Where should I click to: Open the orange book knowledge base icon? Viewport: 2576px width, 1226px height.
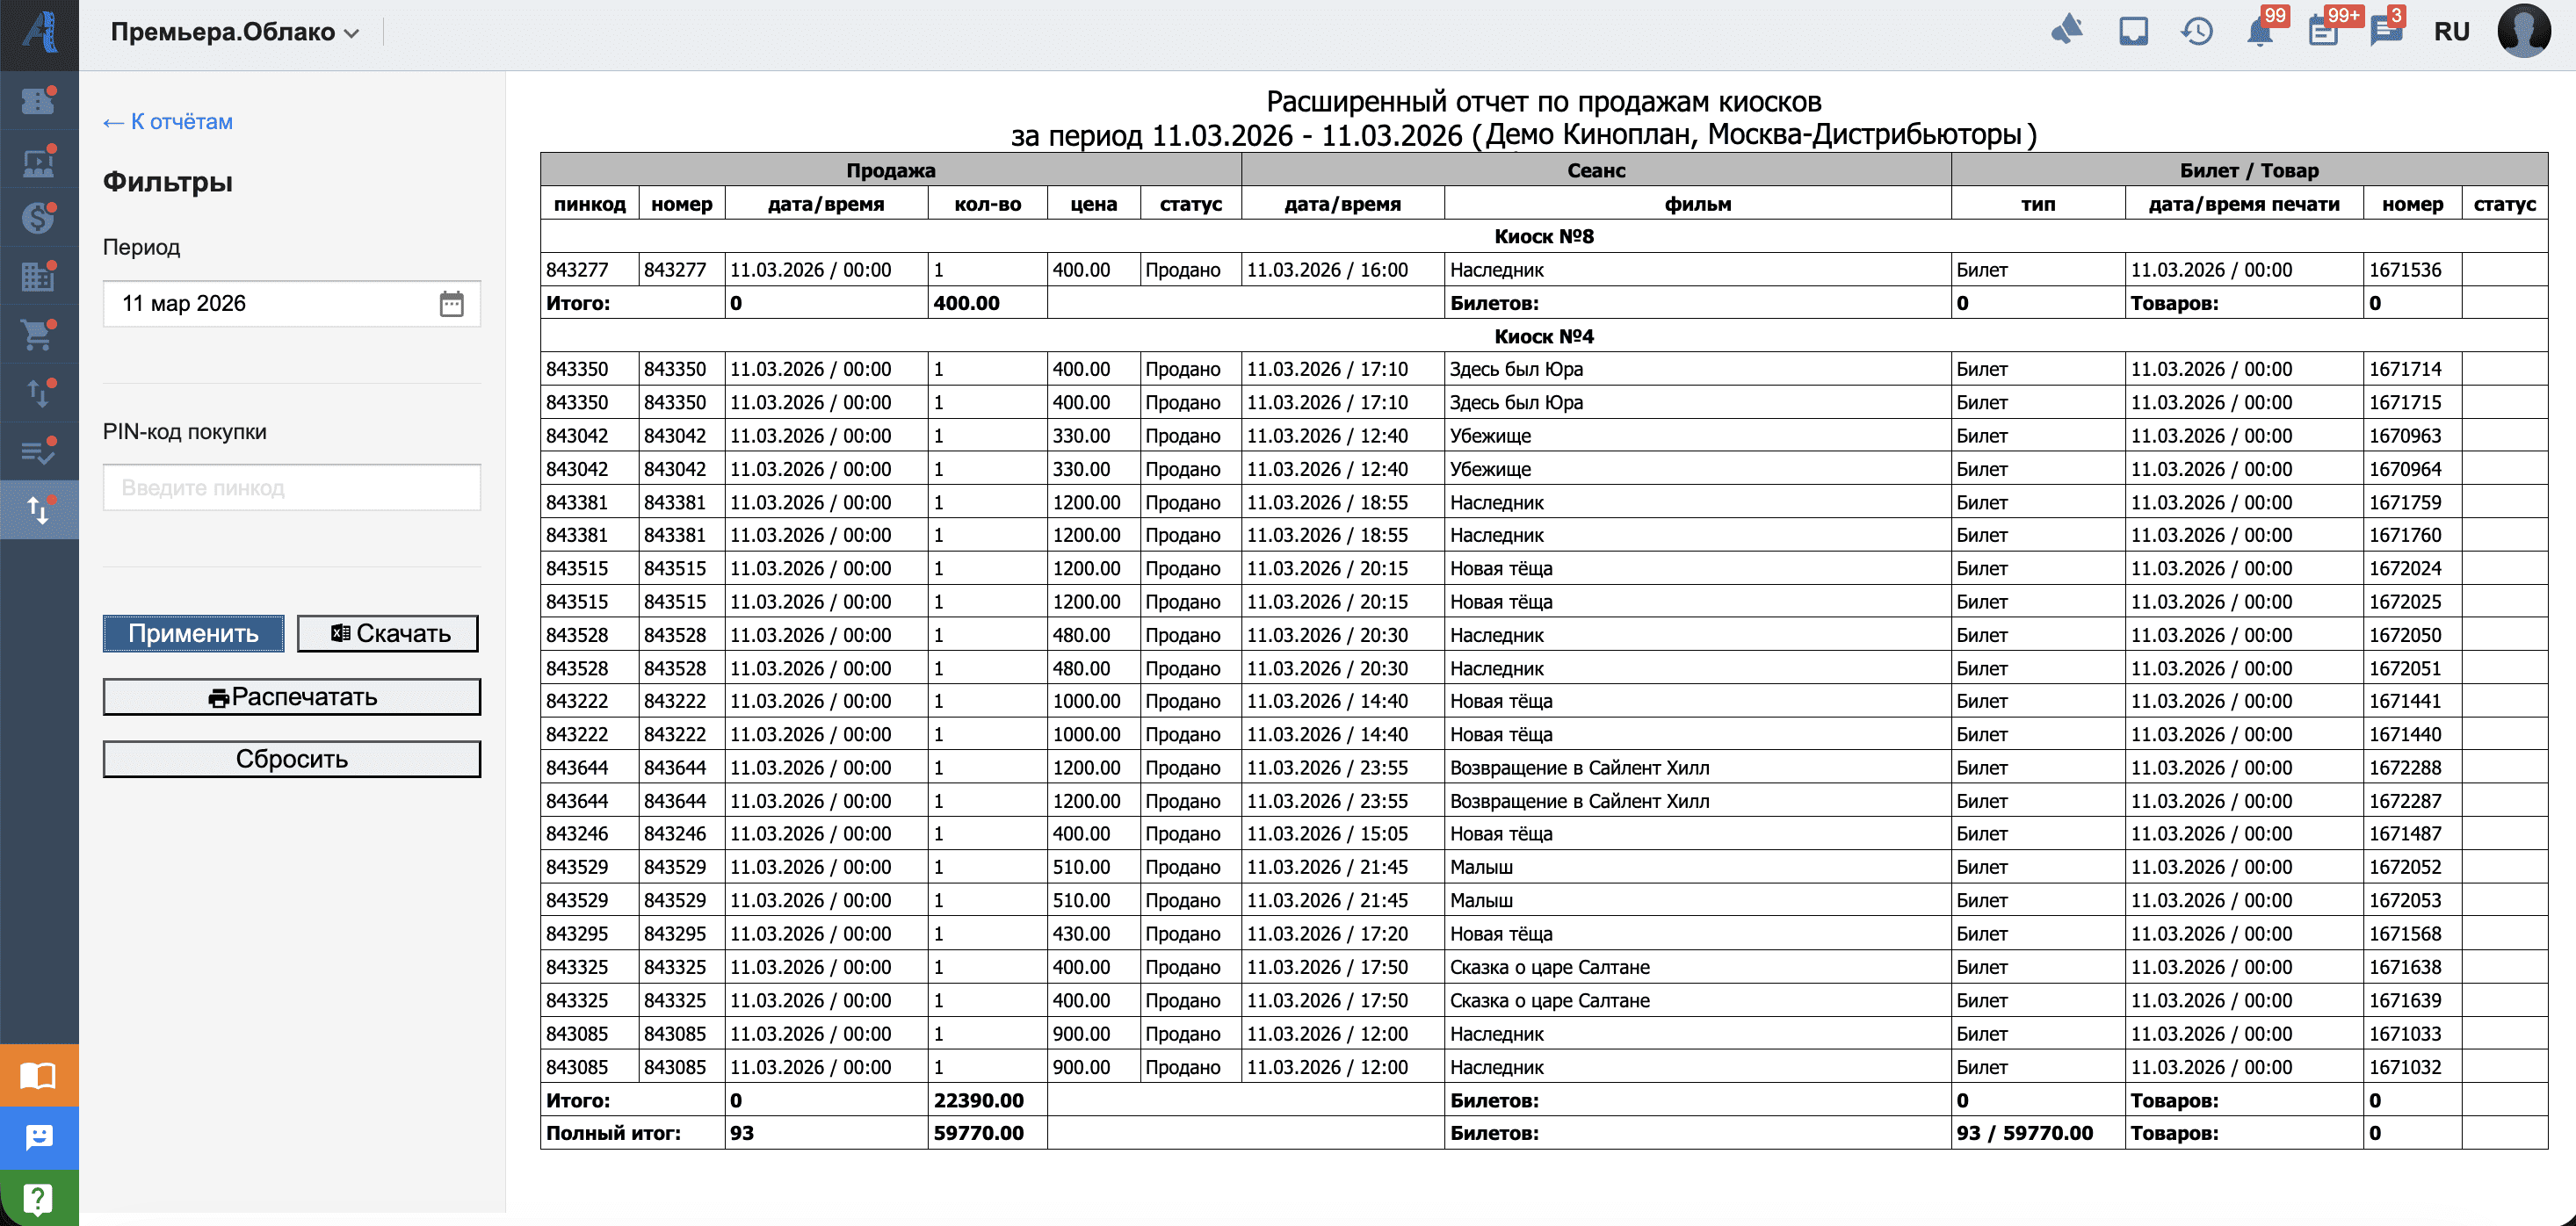pos(38,1075)
